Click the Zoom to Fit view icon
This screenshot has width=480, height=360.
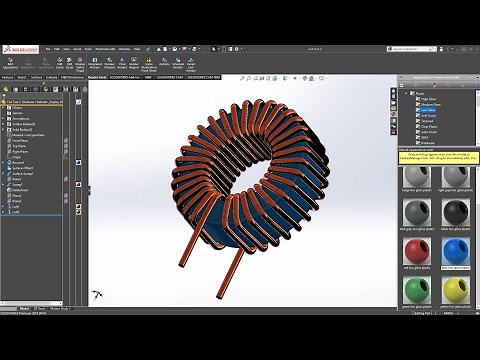pos(243,79)
